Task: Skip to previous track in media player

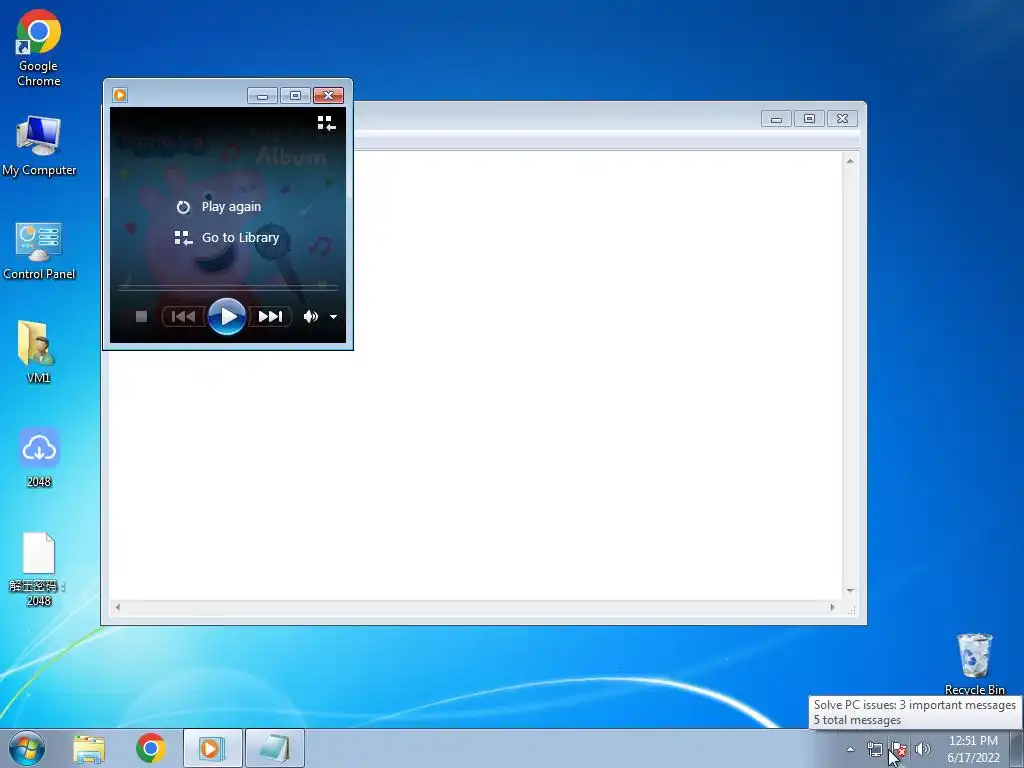Action: coord(183,317)
